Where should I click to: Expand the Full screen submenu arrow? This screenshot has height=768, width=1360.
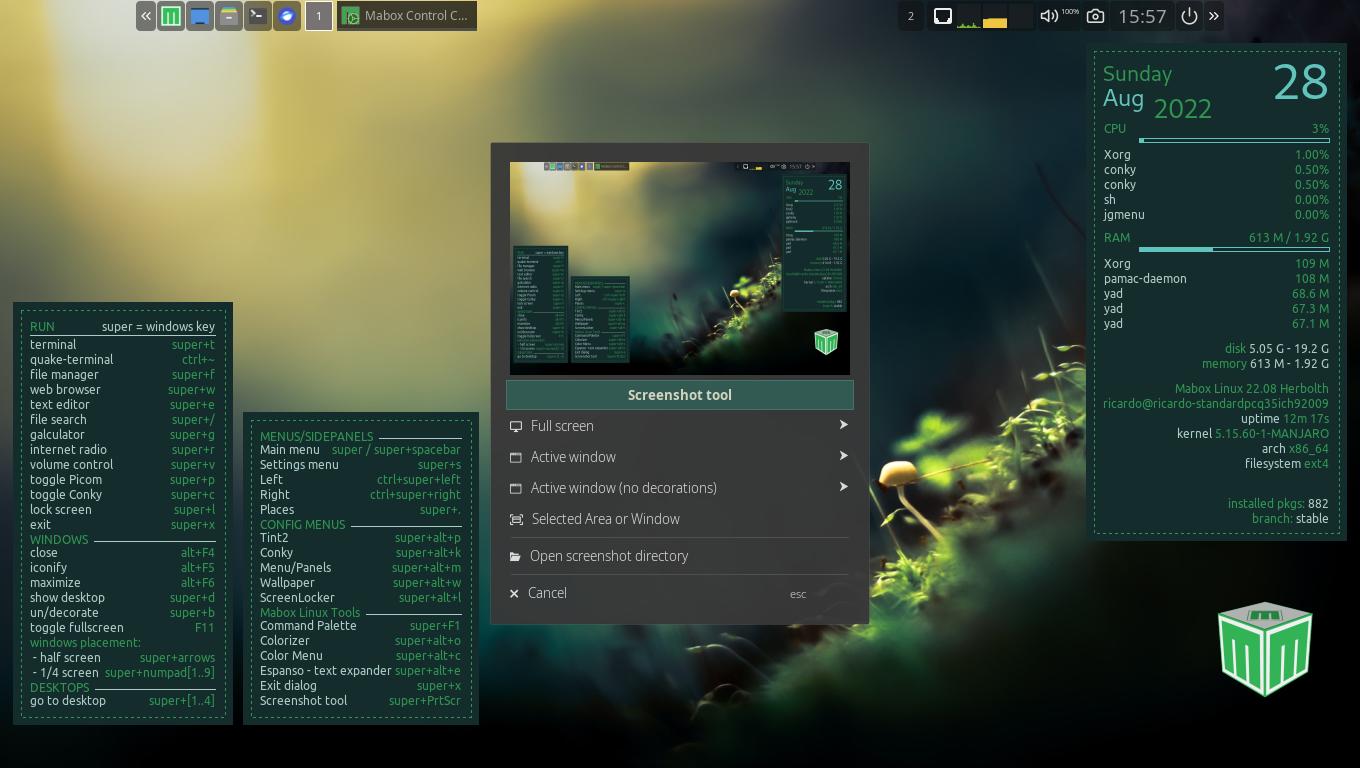(x=843, y=425)
